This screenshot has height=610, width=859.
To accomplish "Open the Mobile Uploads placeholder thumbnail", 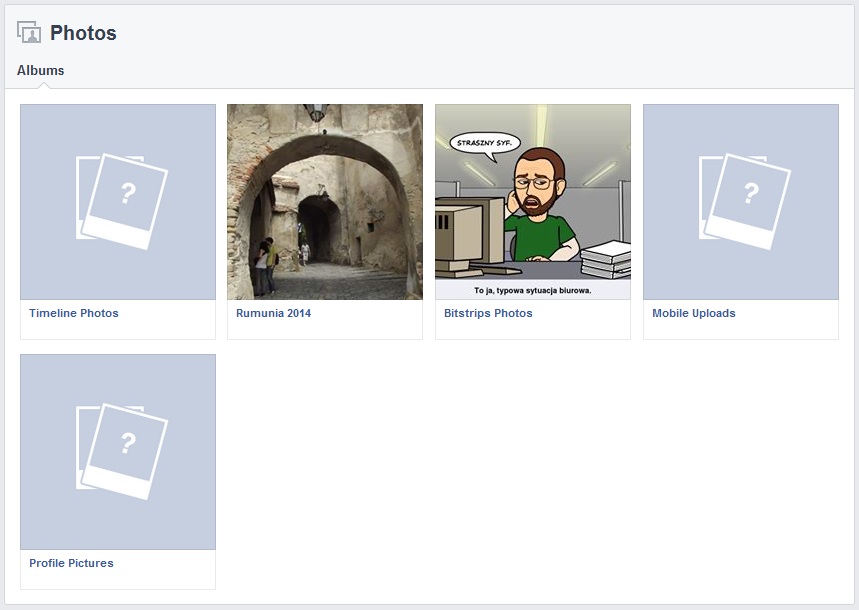I will (x=741, y=202).
